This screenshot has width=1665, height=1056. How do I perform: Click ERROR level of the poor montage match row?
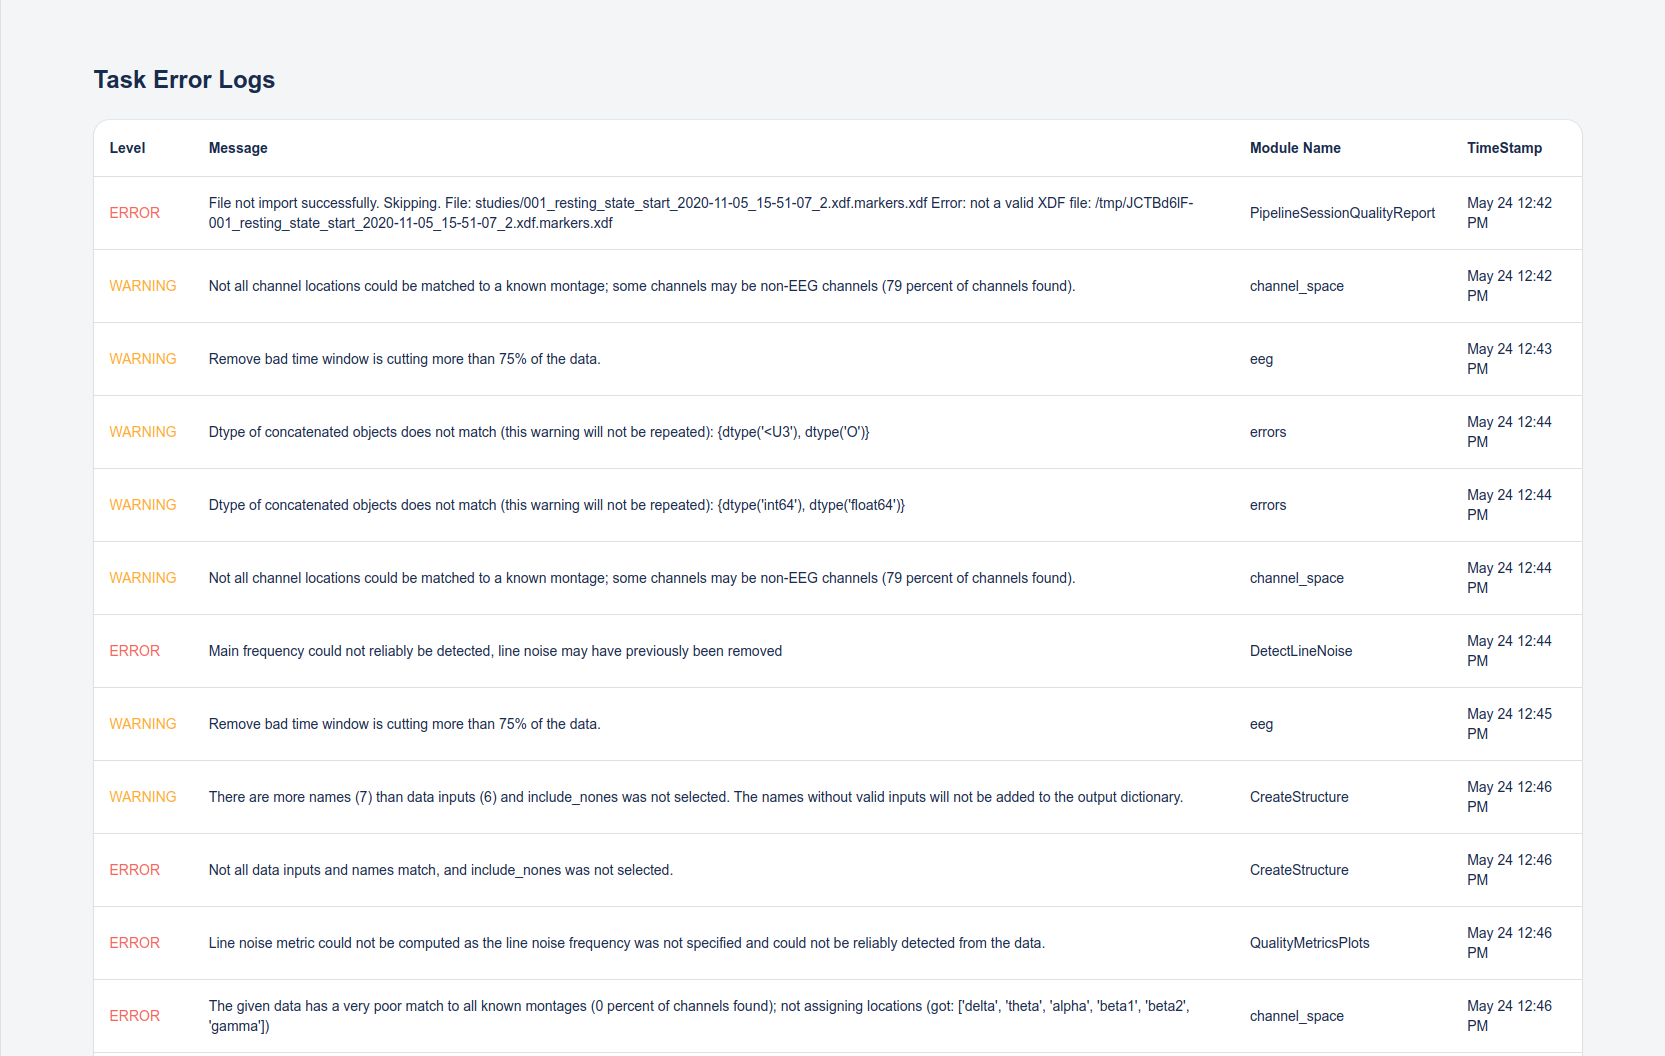pos(135,1016)
